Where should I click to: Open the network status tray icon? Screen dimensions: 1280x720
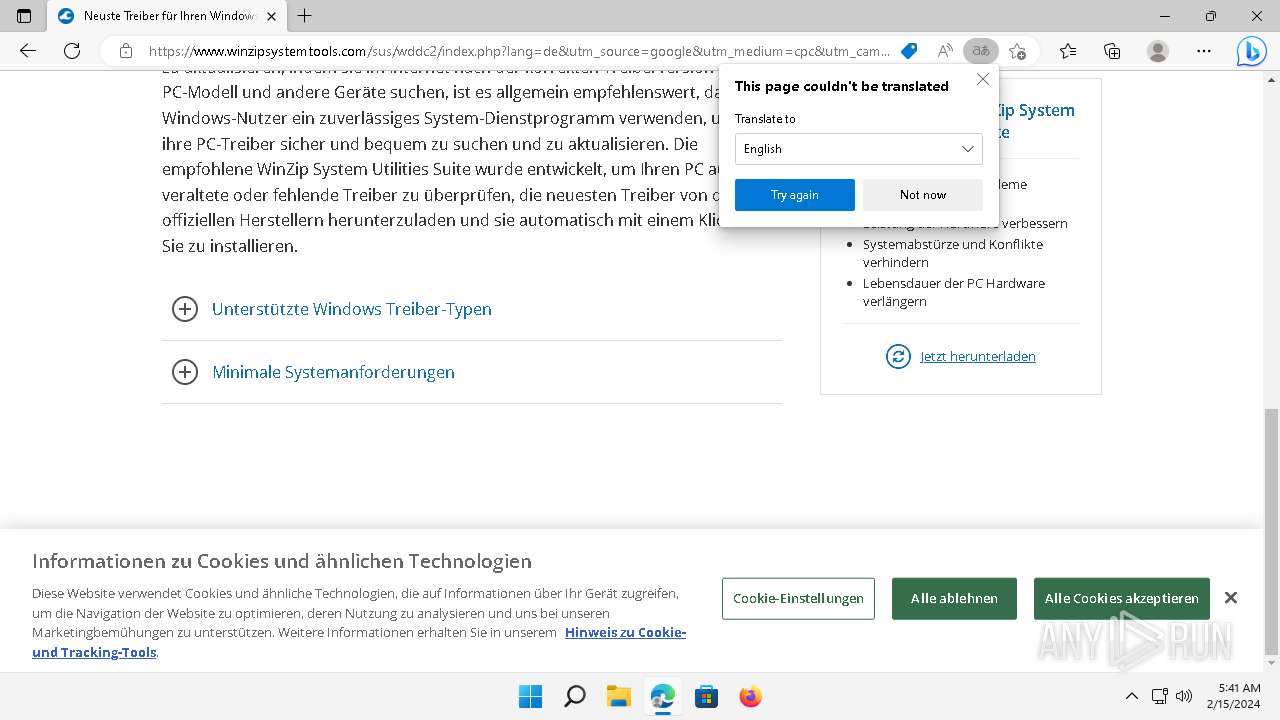tap(1159, 696)
